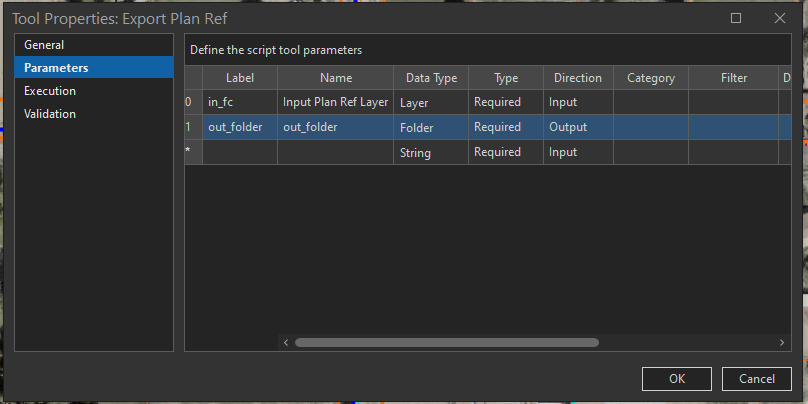Select the in_fc label cell
The height and width of the screenshot is (404, 808).
240,102
